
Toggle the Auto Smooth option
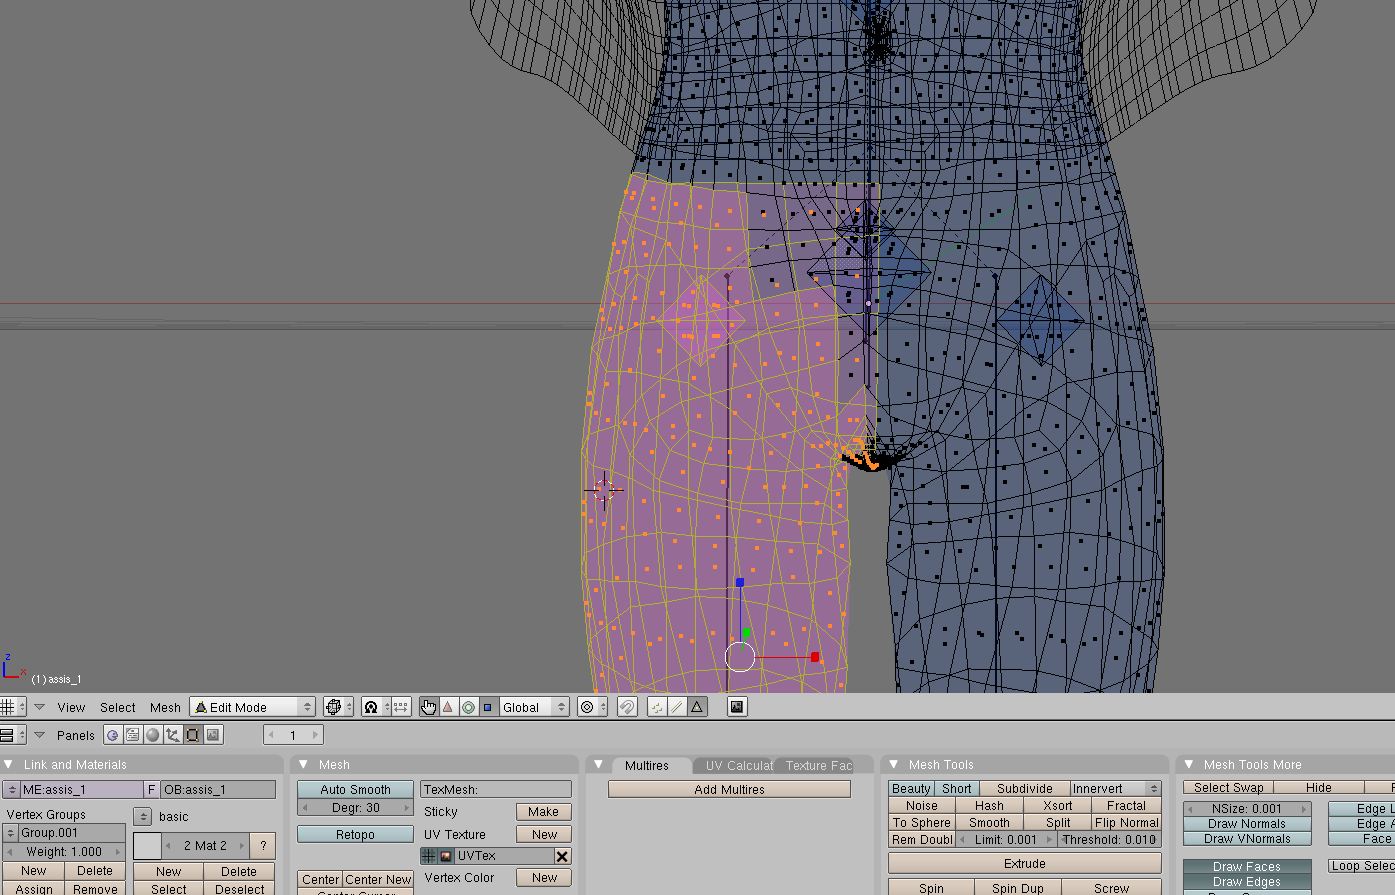tap(355, 789)
